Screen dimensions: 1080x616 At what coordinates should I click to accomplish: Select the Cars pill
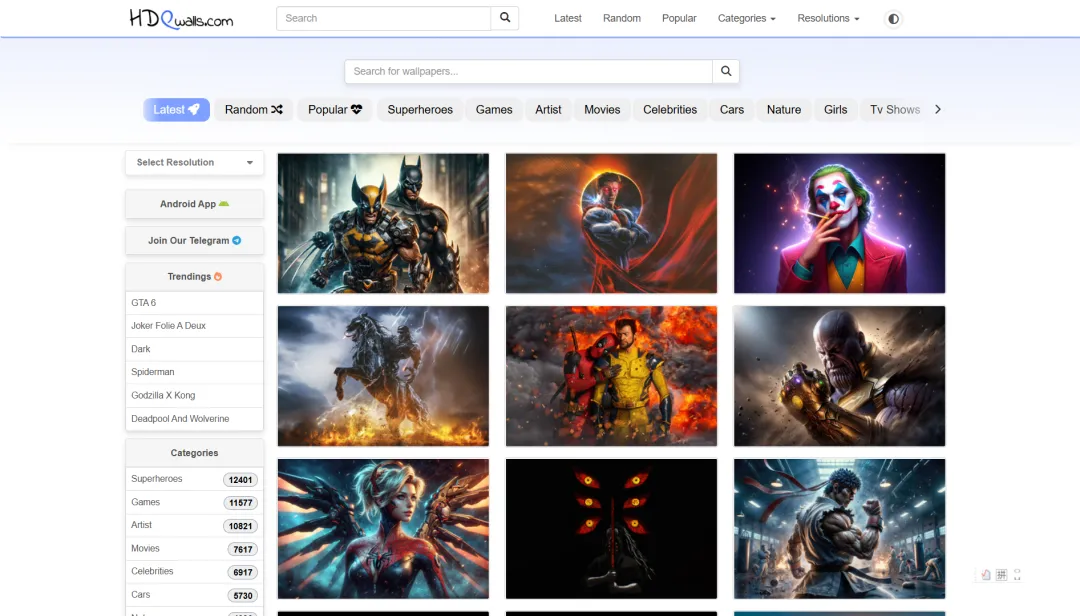pos(731,110)
